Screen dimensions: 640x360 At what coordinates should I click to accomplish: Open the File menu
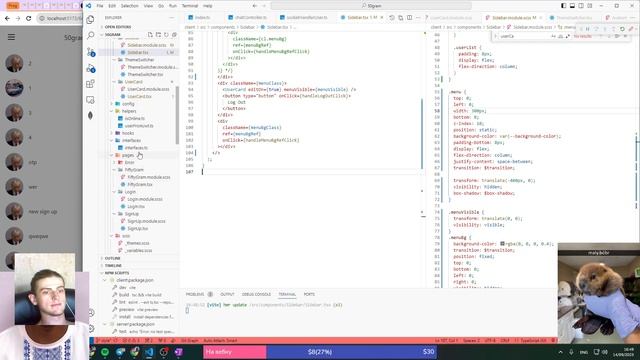tap(100, 6)
